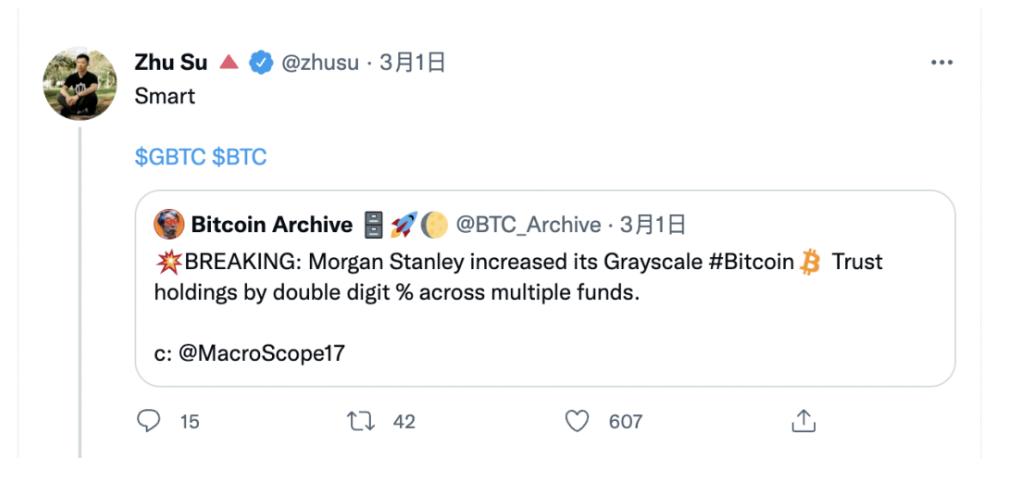Image resolution: width=1027 pixels, height=482 pixels.
Task: Click the @BTC_Archive handle
Action: click(x=528, y=224)
